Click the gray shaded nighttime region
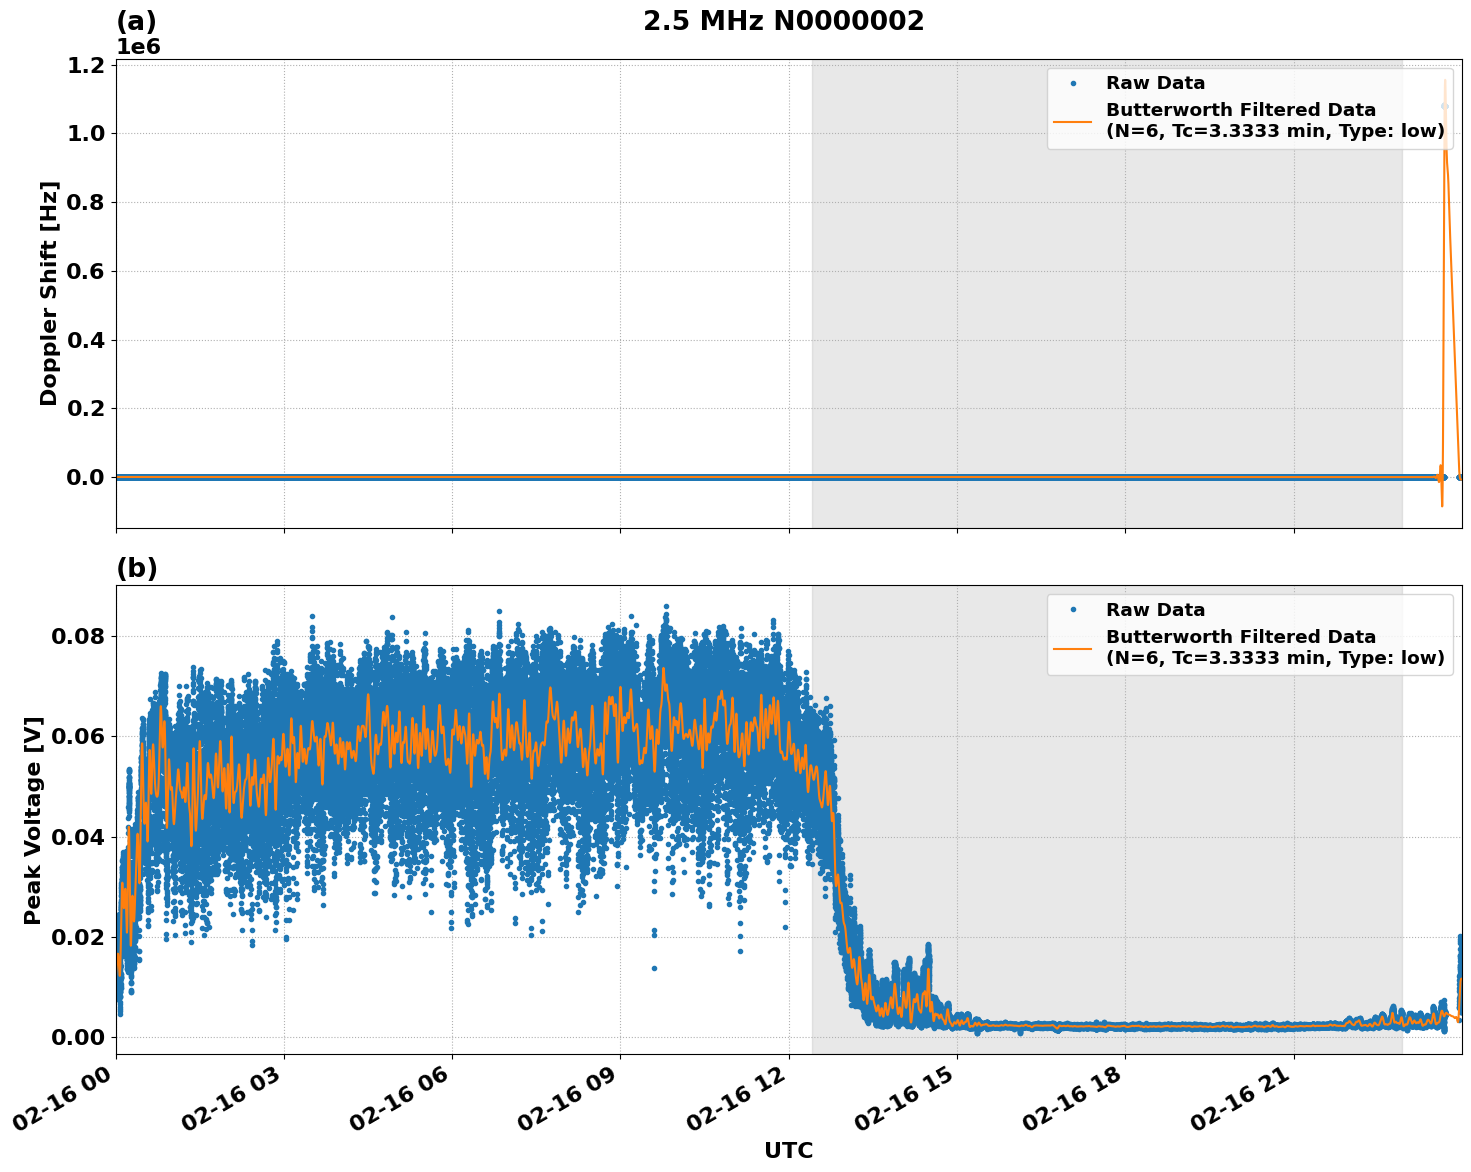The height and width of the screenshot is (1172, 1471). point(1100,300)
